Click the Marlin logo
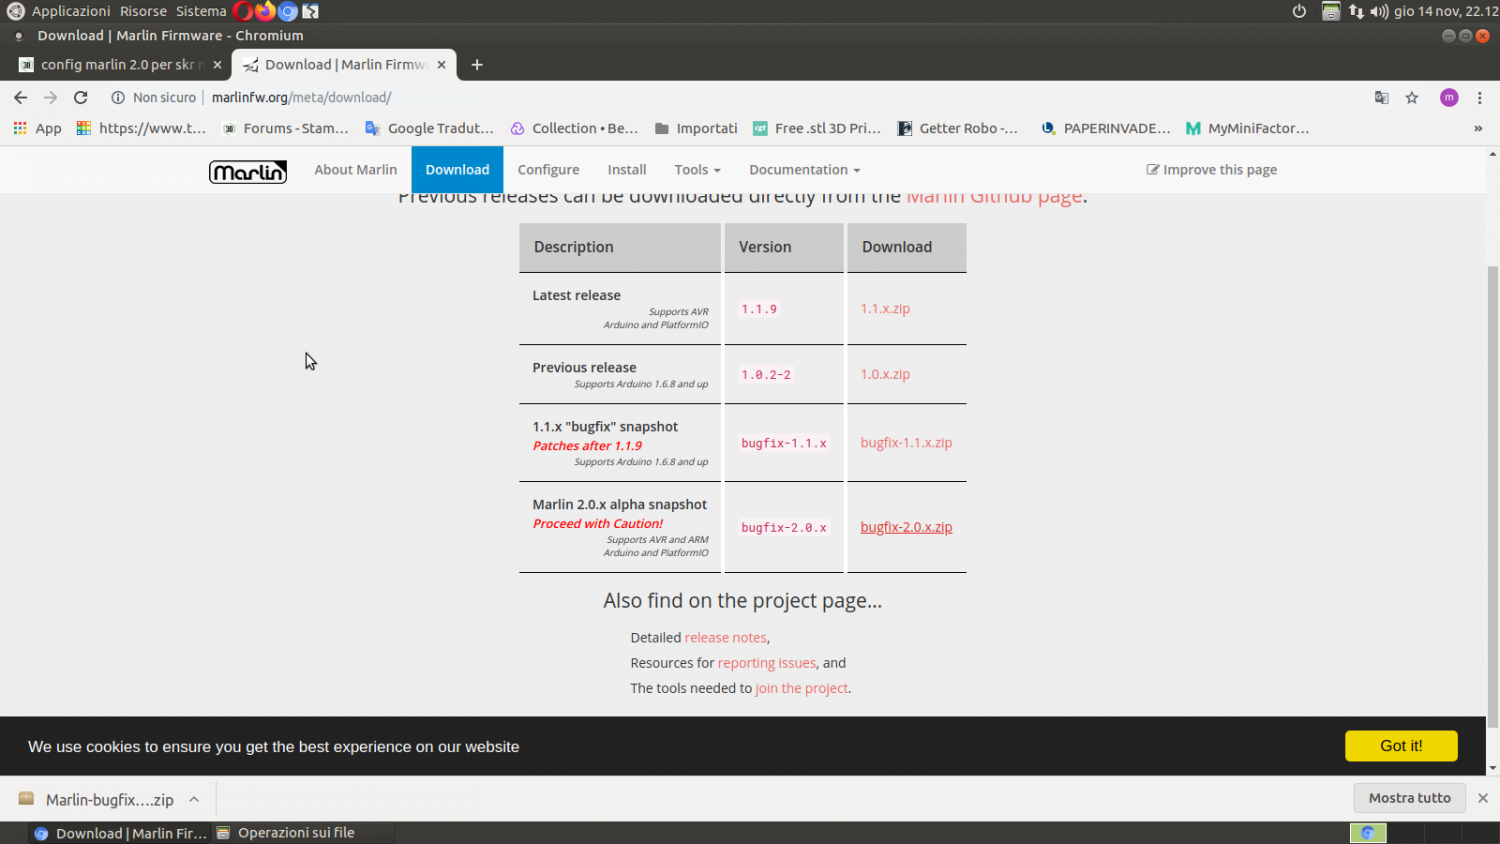The height and width of the screenshot is (844, 1500). 248,171
